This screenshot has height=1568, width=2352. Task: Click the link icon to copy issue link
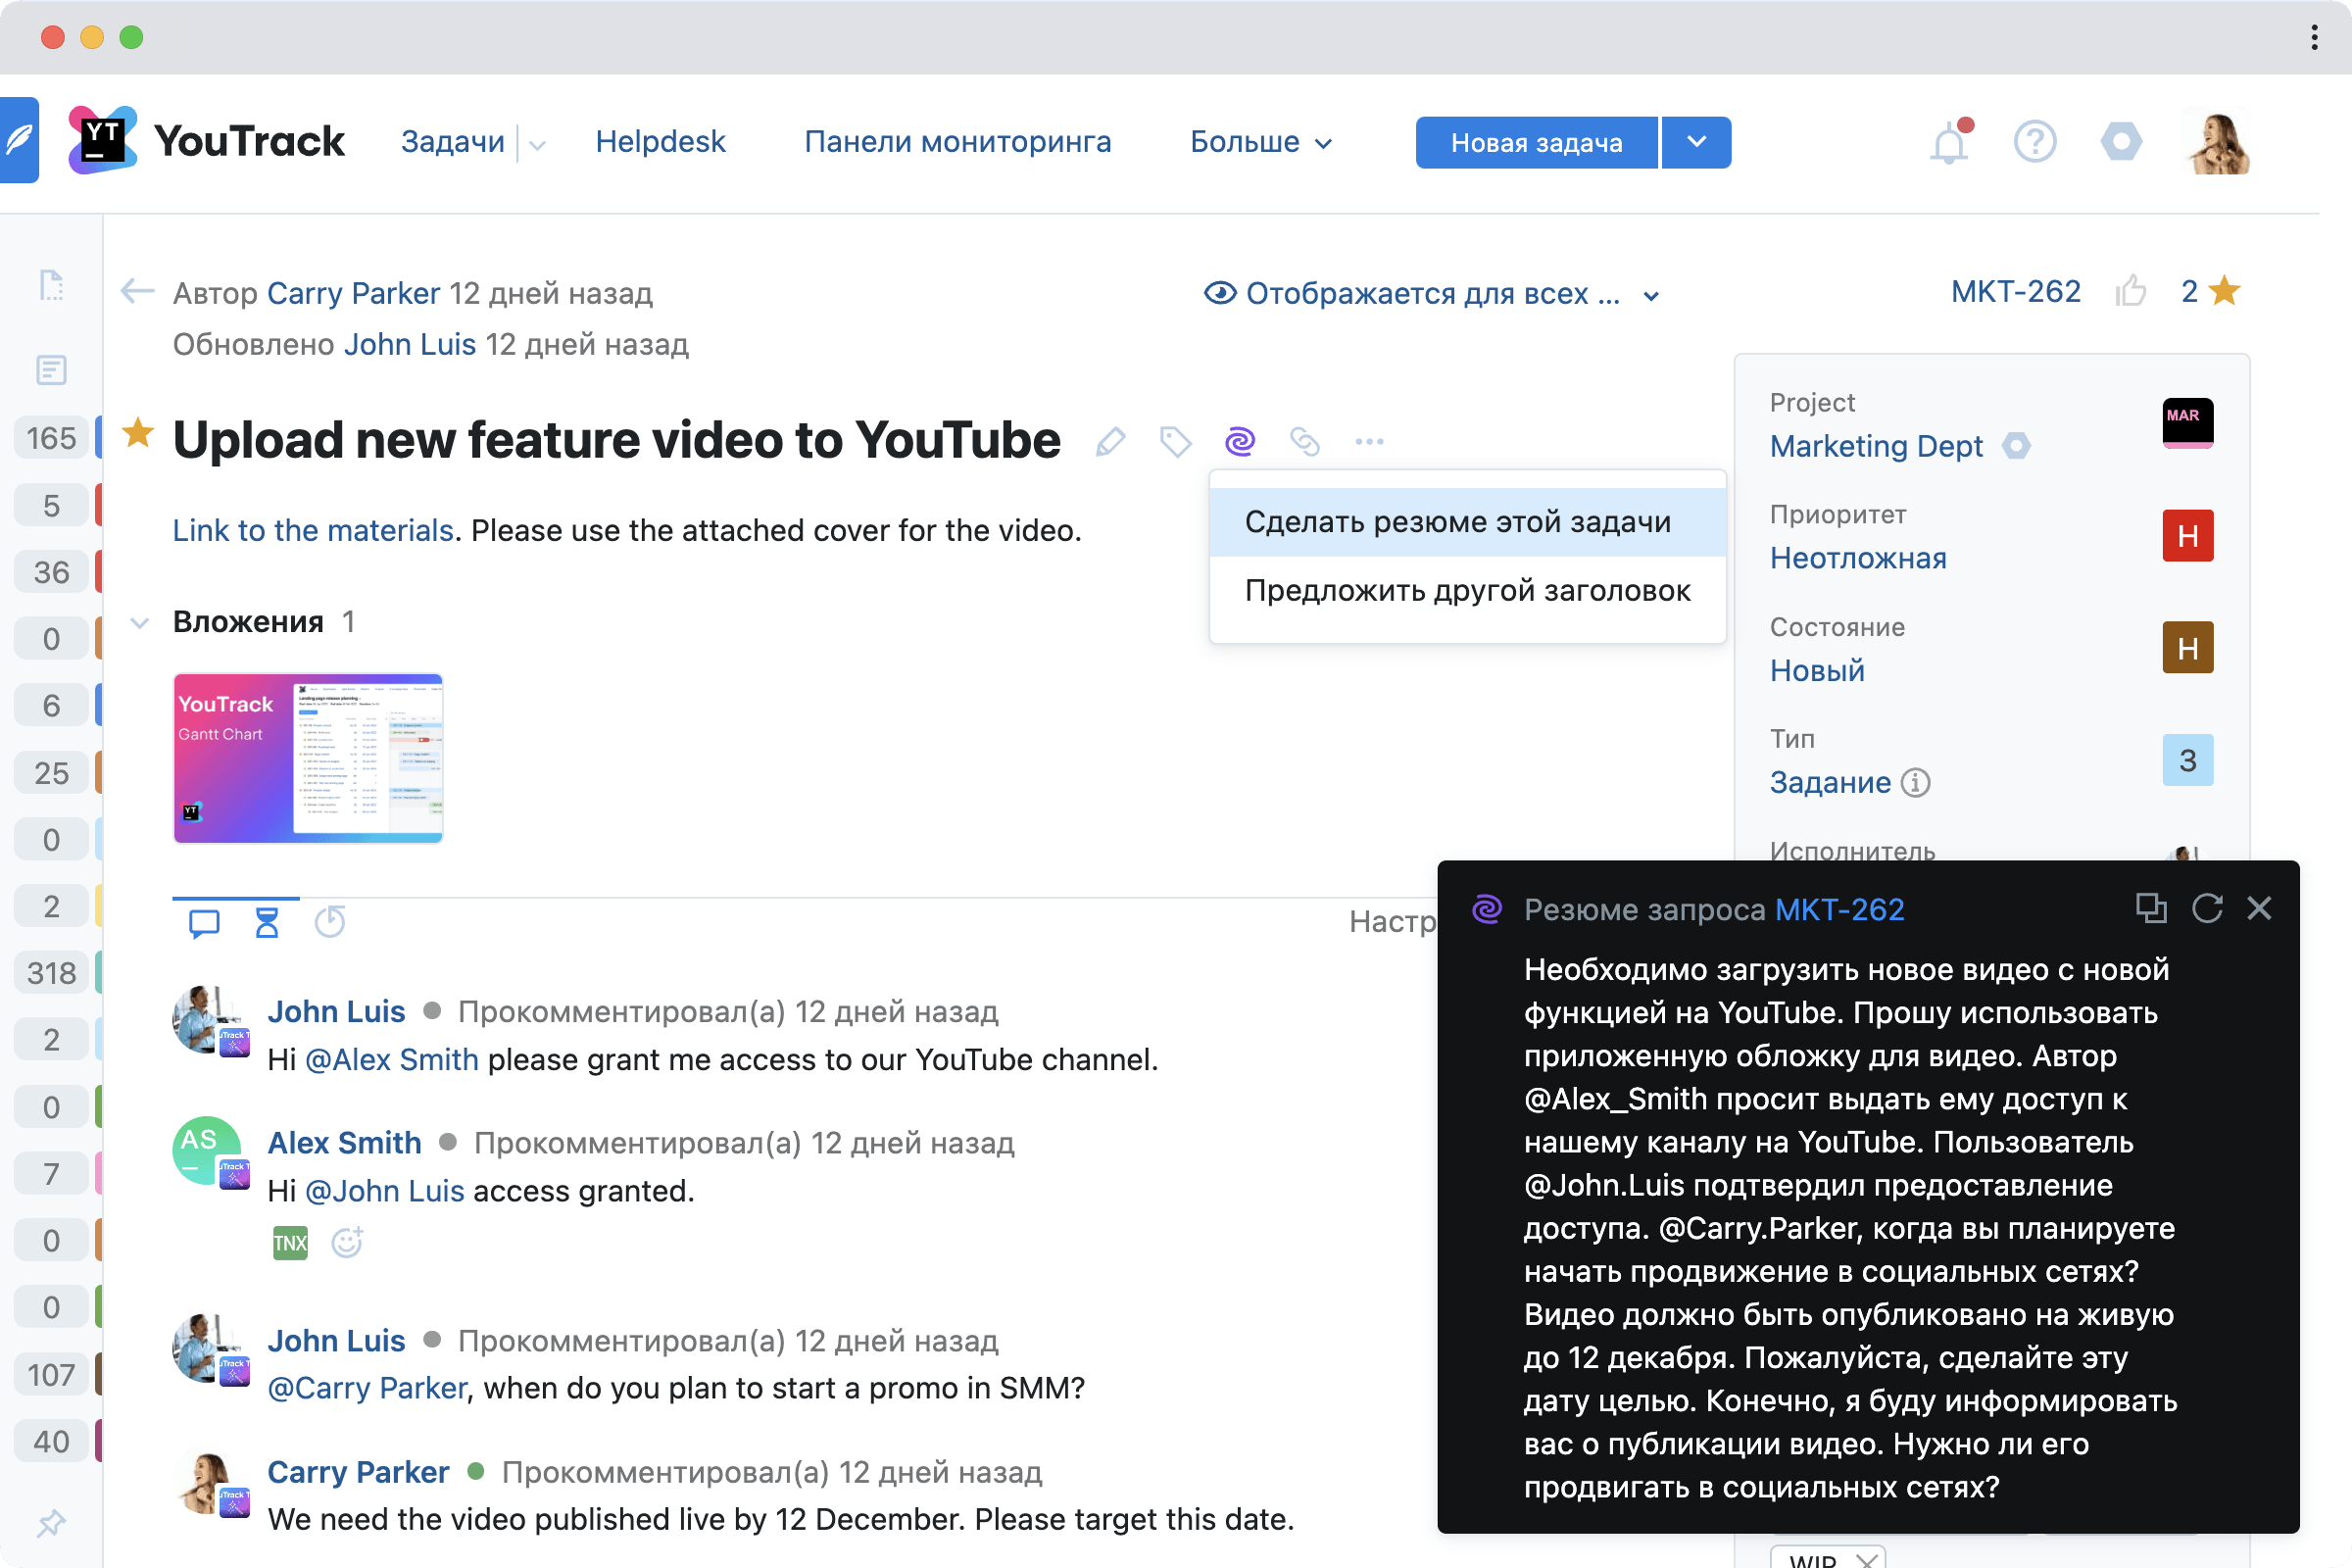pyautogui.click(x=1305, y=440)
